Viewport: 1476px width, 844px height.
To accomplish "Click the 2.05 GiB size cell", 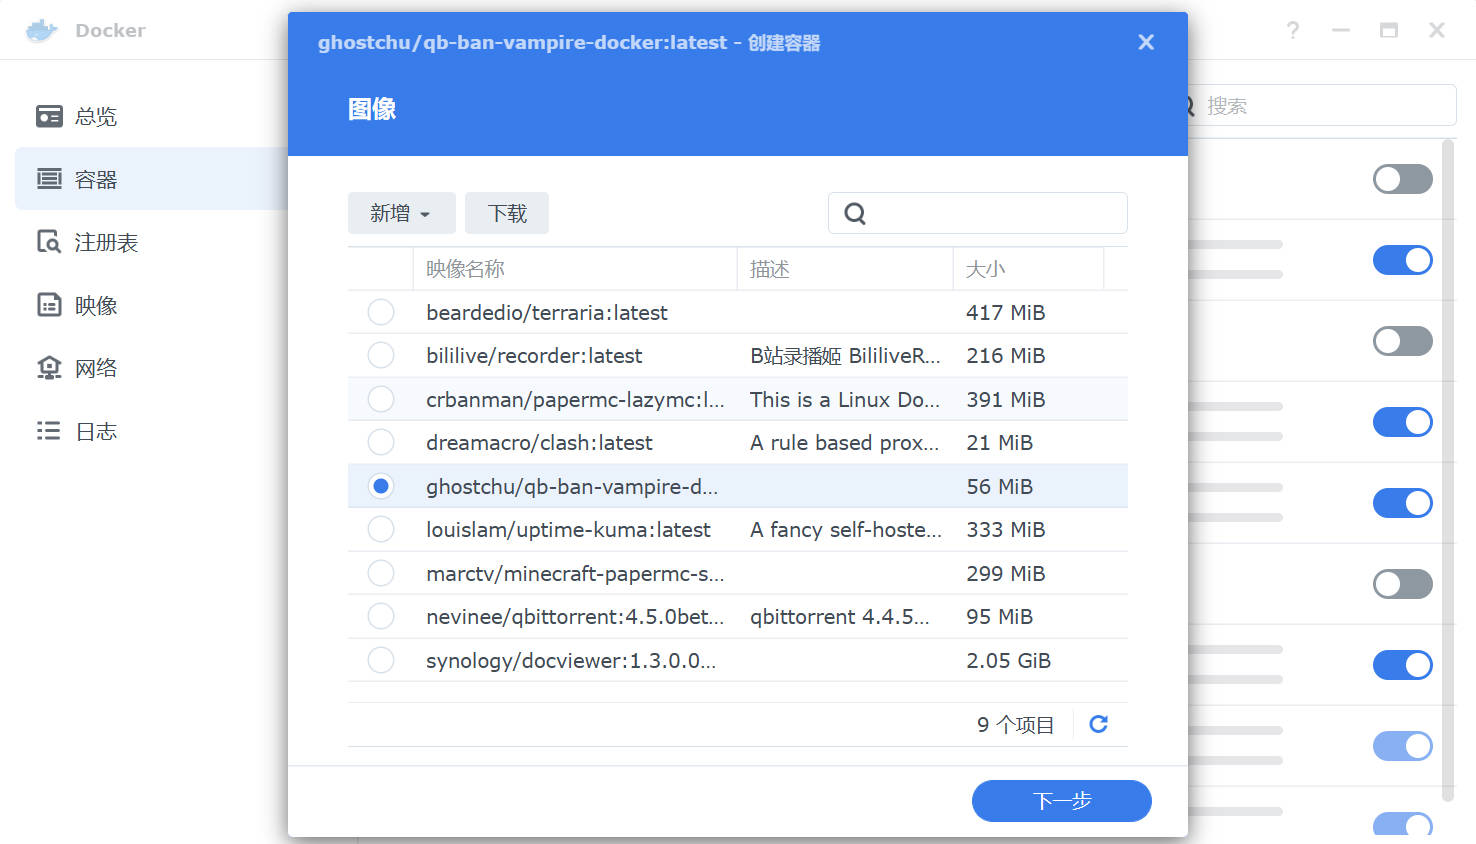I will [1008, 660].
